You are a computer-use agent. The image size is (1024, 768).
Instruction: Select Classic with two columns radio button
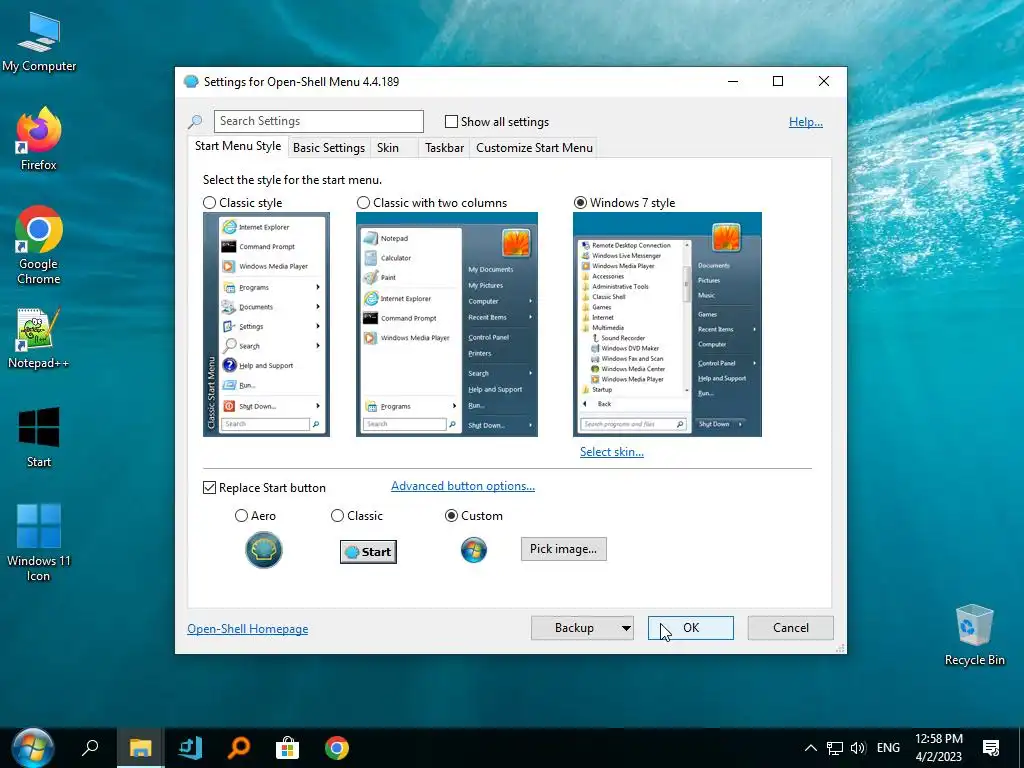(x=363, y=202)
